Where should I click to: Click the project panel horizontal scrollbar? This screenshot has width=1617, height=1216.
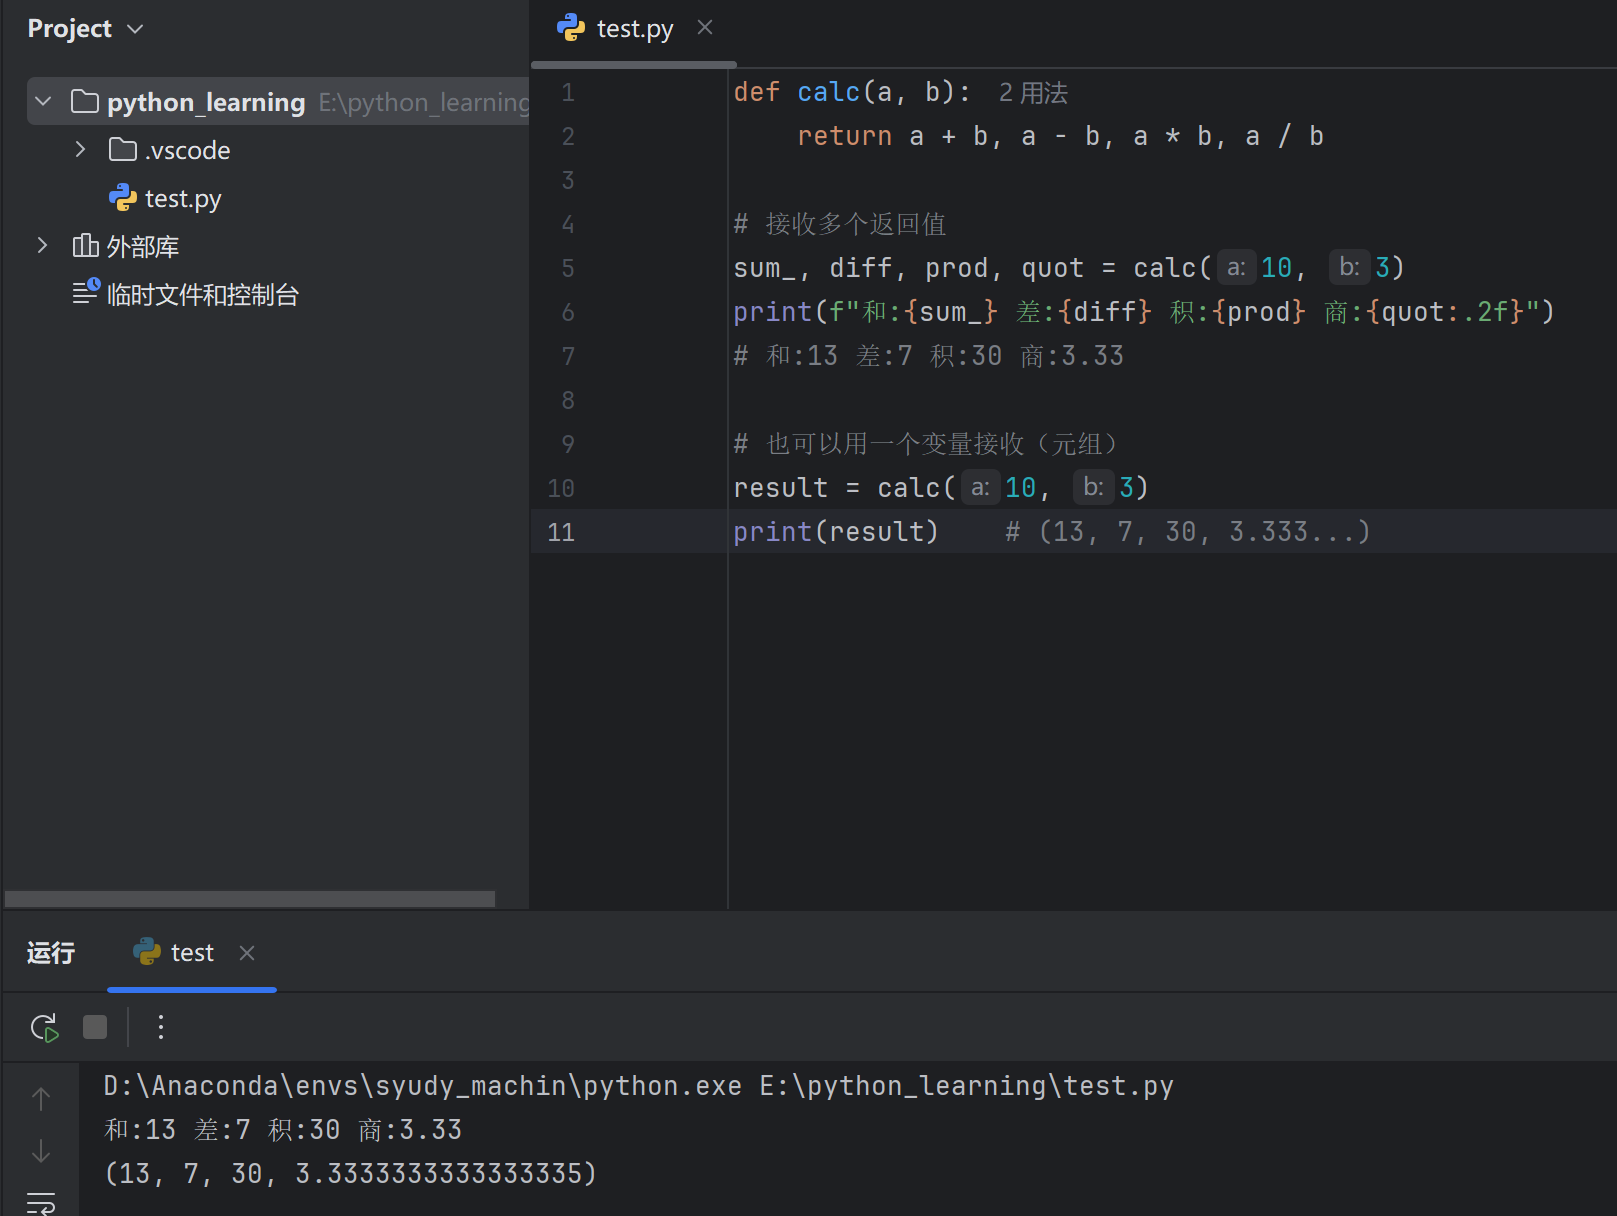click(x=250, y=899)
